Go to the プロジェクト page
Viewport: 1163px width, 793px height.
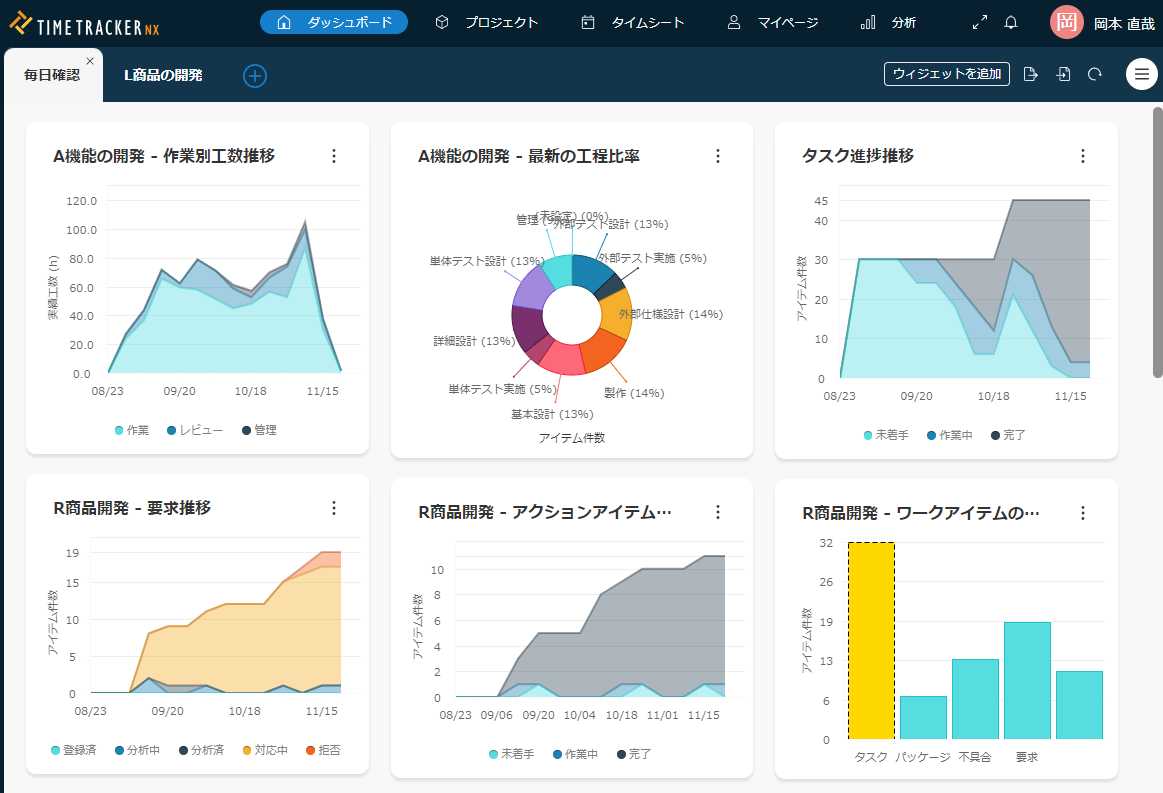pos(488,22)
